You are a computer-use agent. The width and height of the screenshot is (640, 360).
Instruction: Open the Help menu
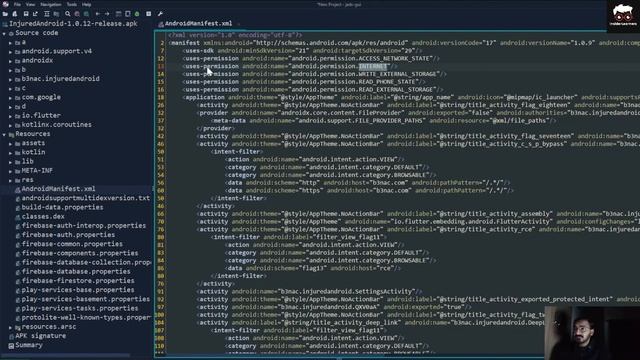[87, 4]
